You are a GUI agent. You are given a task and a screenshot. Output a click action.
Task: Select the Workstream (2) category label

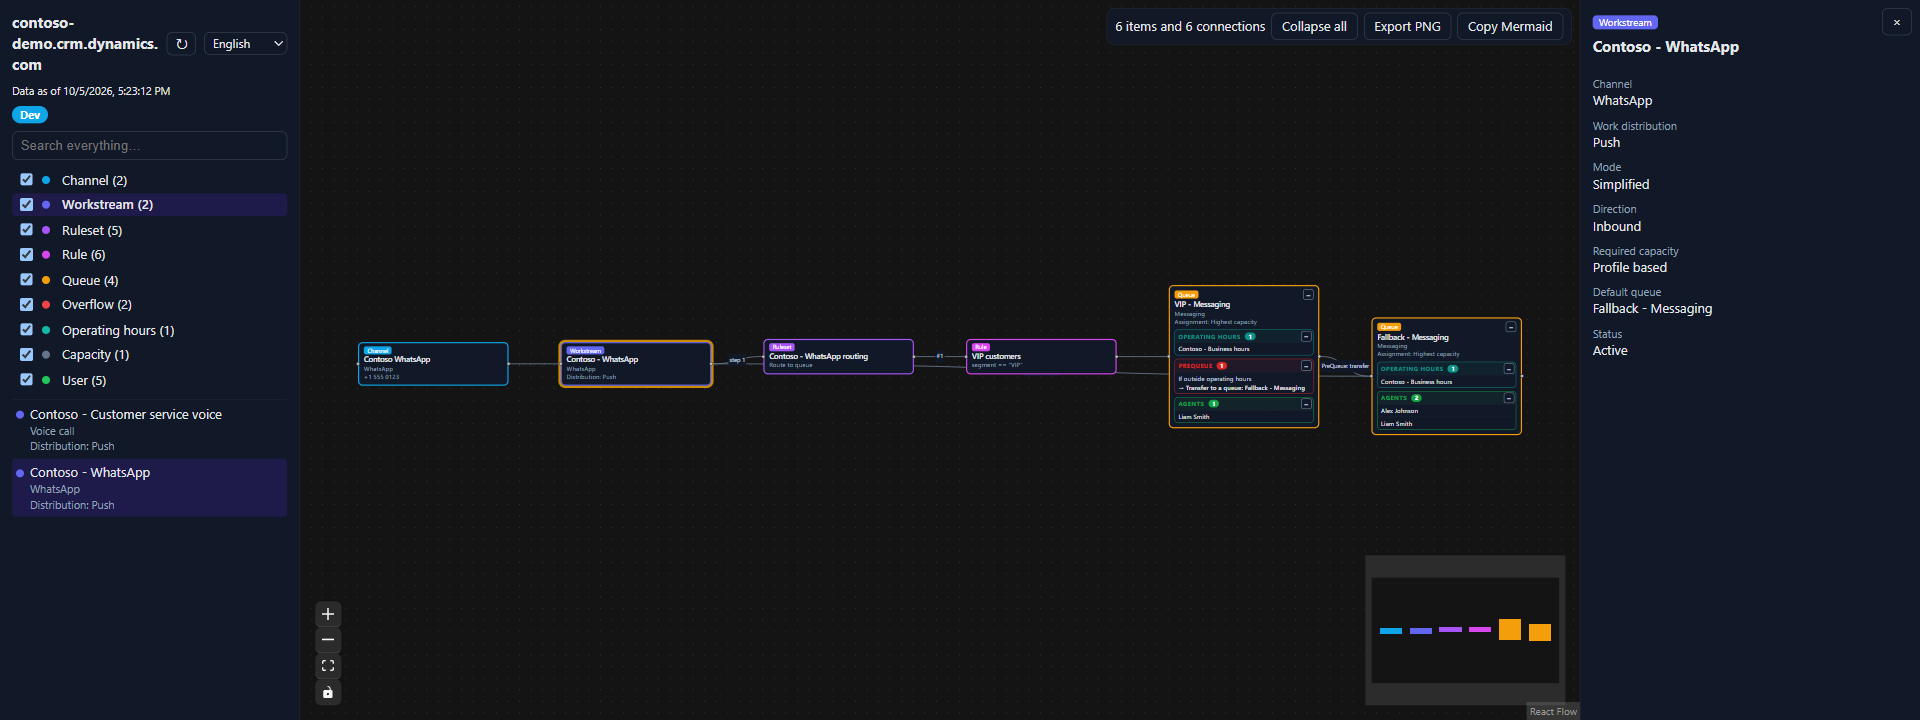point(107,204)
